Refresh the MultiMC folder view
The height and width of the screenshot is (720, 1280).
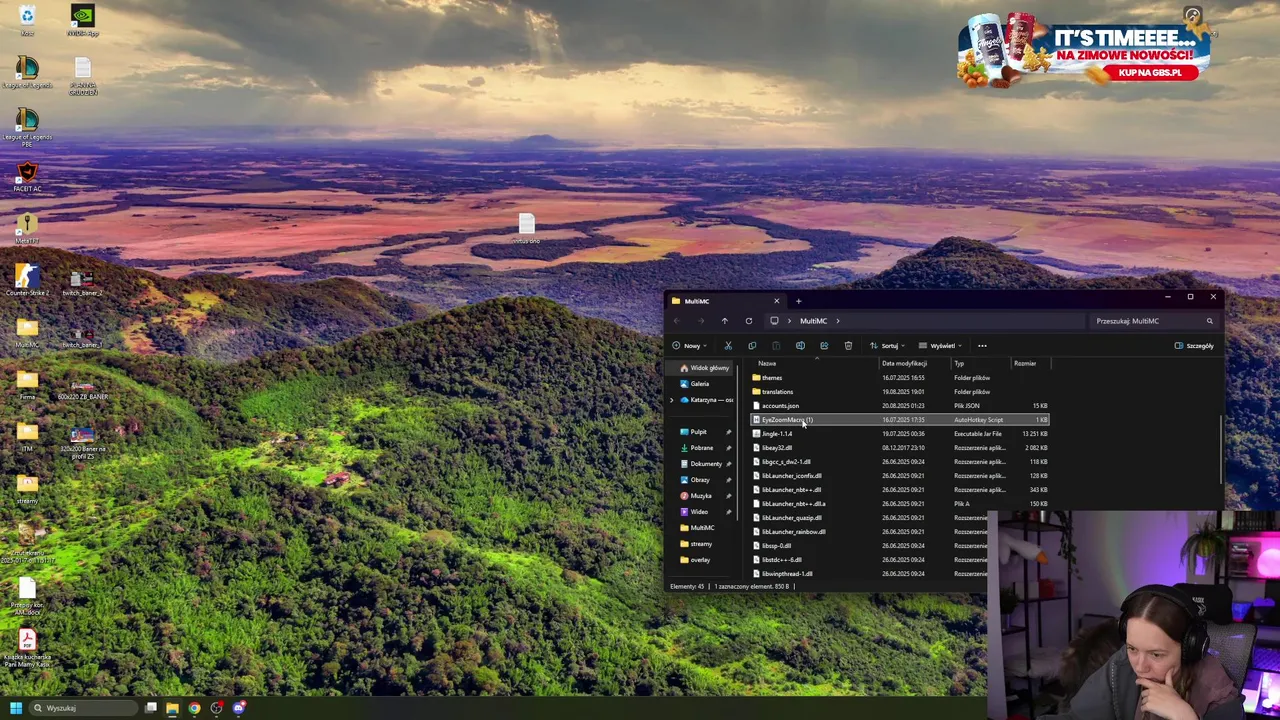[x=748, y=321]
